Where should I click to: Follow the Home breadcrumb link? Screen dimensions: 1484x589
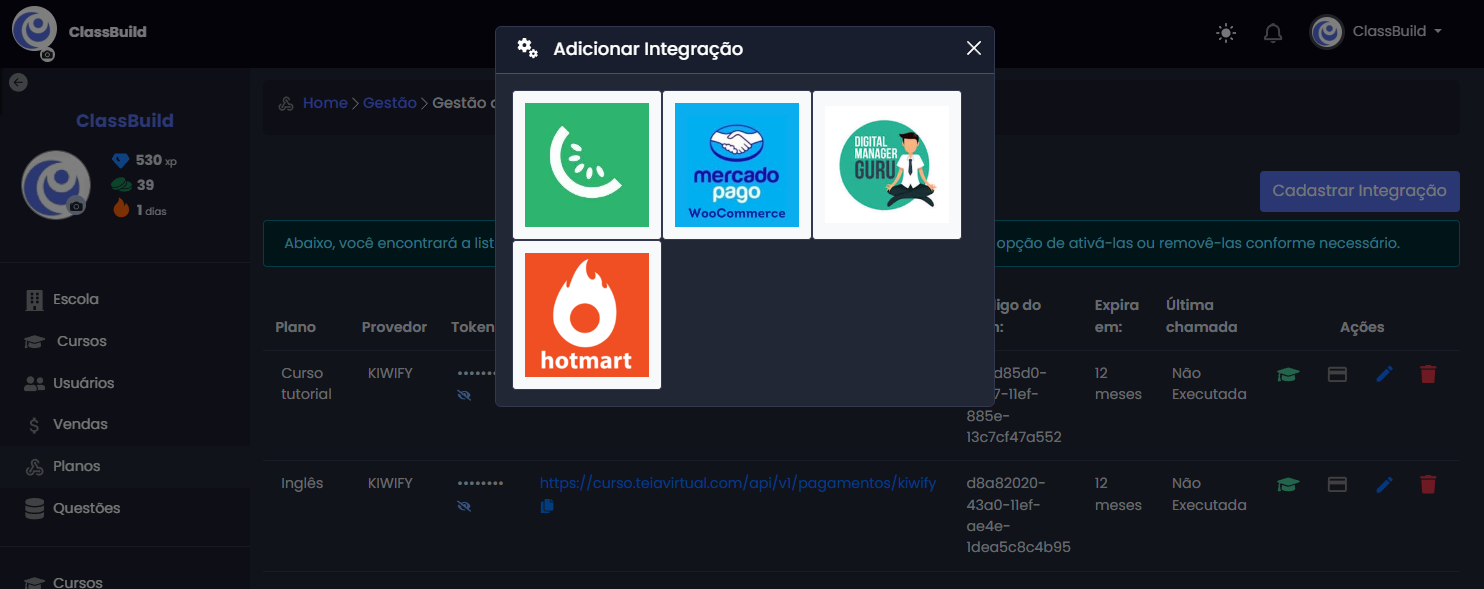325,103
